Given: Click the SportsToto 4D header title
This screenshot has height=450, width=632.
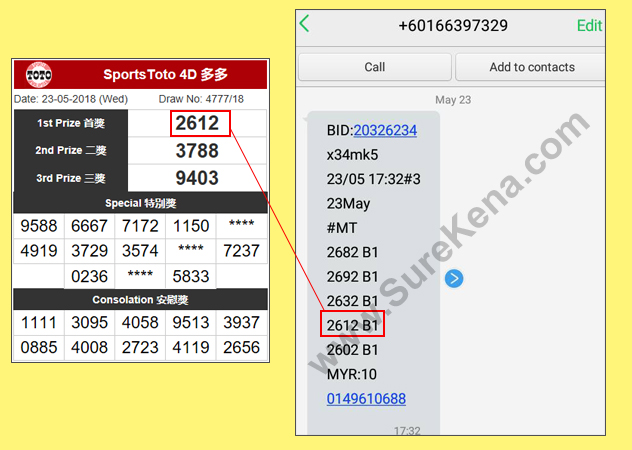Looking at the screenshot, I should click(x=165, y=75).
